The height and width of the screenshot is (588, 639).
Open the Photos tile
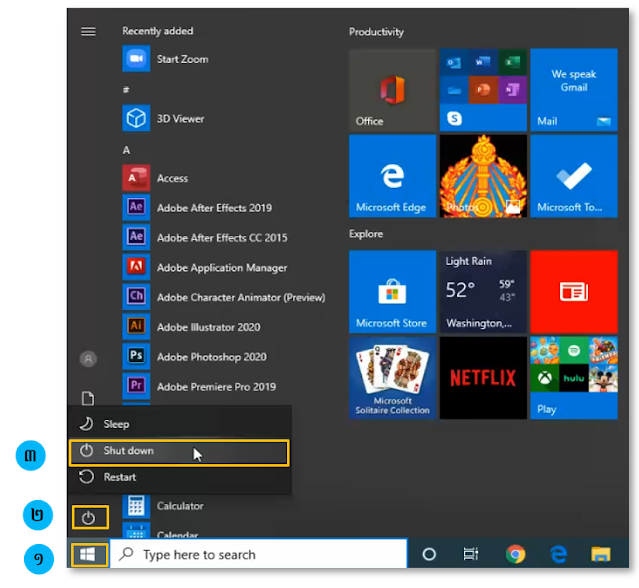pos(483,176)
